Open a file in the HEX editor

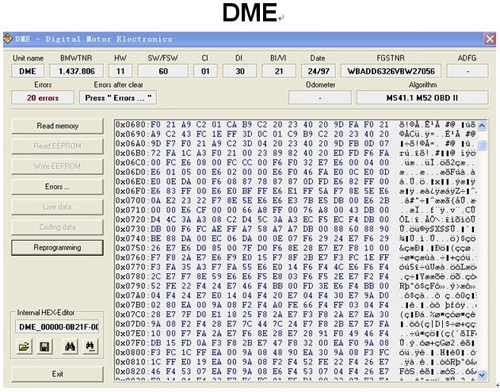pyautogui.click(x=24, y=347)
